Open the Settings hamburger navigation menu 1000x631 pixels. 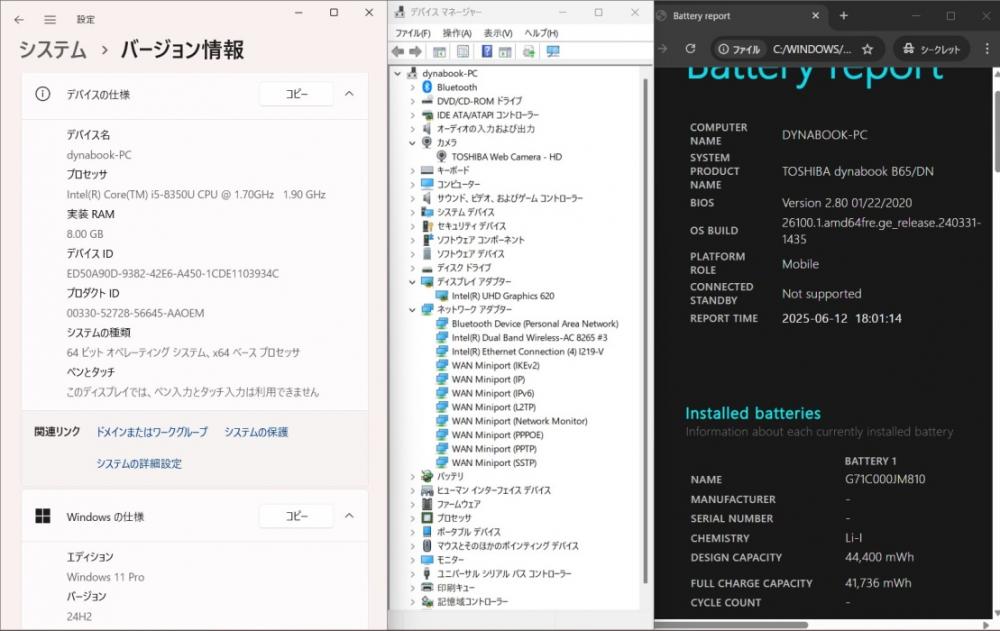(x=50, y=20)
